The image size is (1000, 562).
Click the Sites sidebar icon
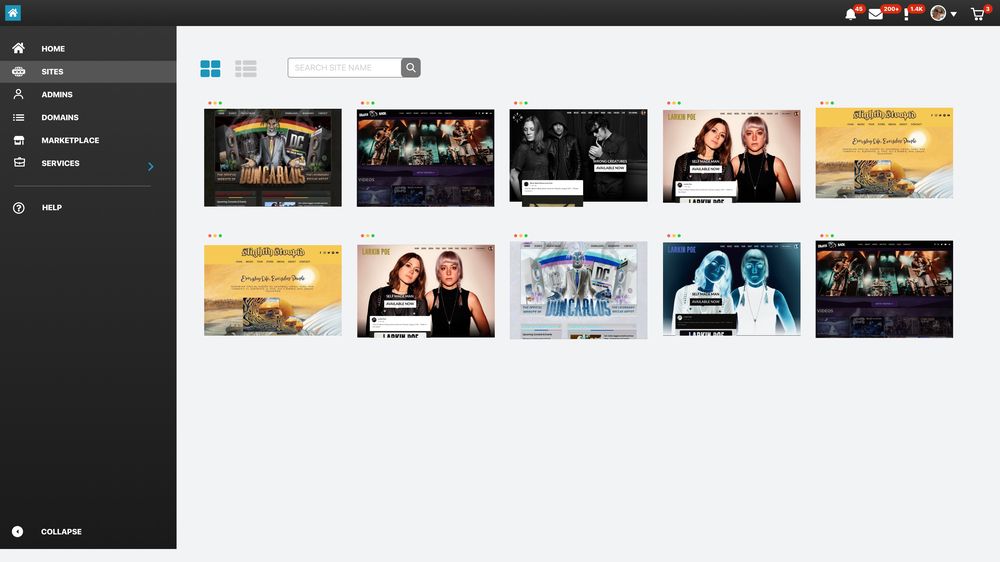pyautogui.click(x=18, y=71)
